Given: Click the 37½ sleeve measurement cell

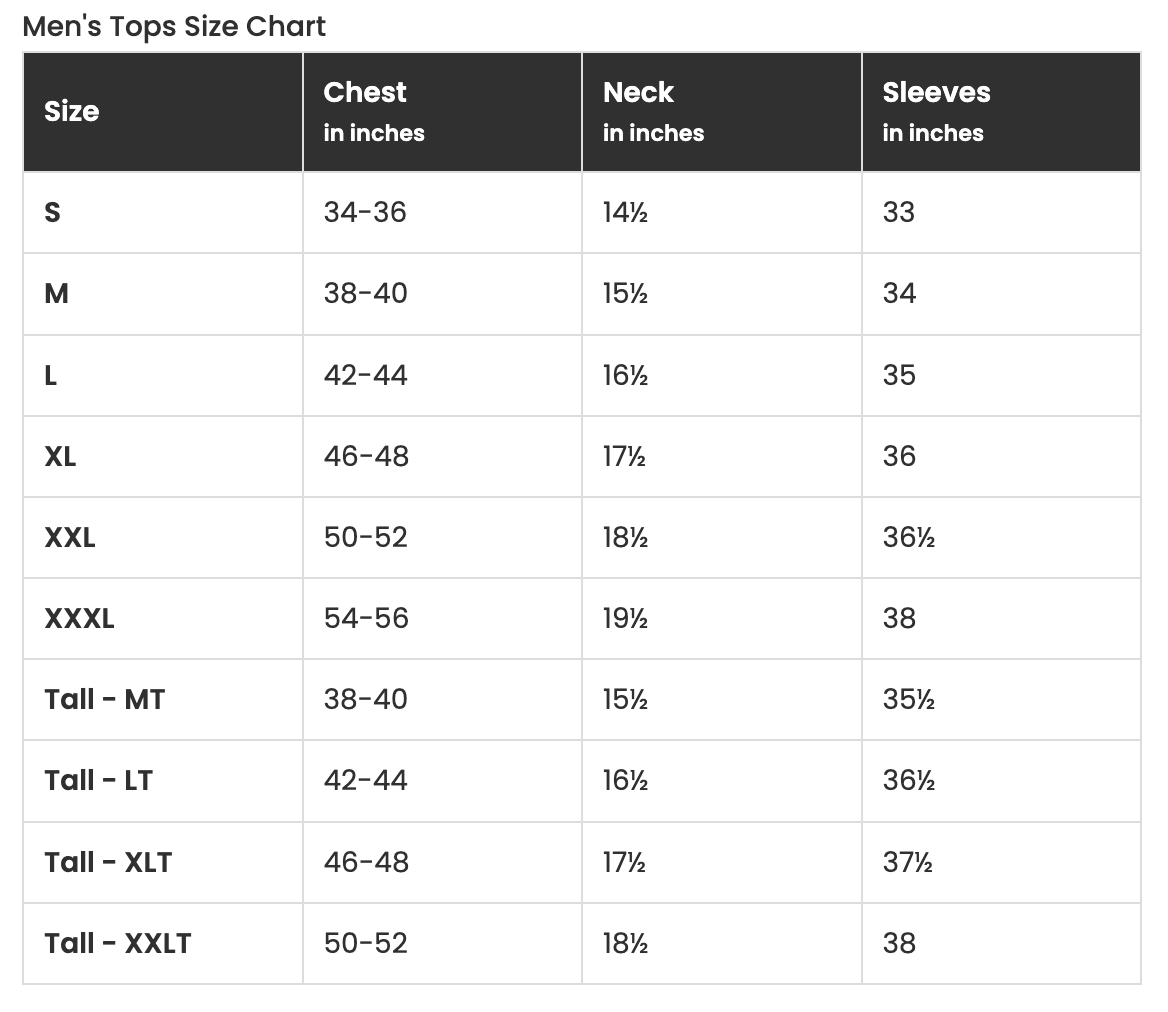Looking at the screenshot, I should 907,862.
